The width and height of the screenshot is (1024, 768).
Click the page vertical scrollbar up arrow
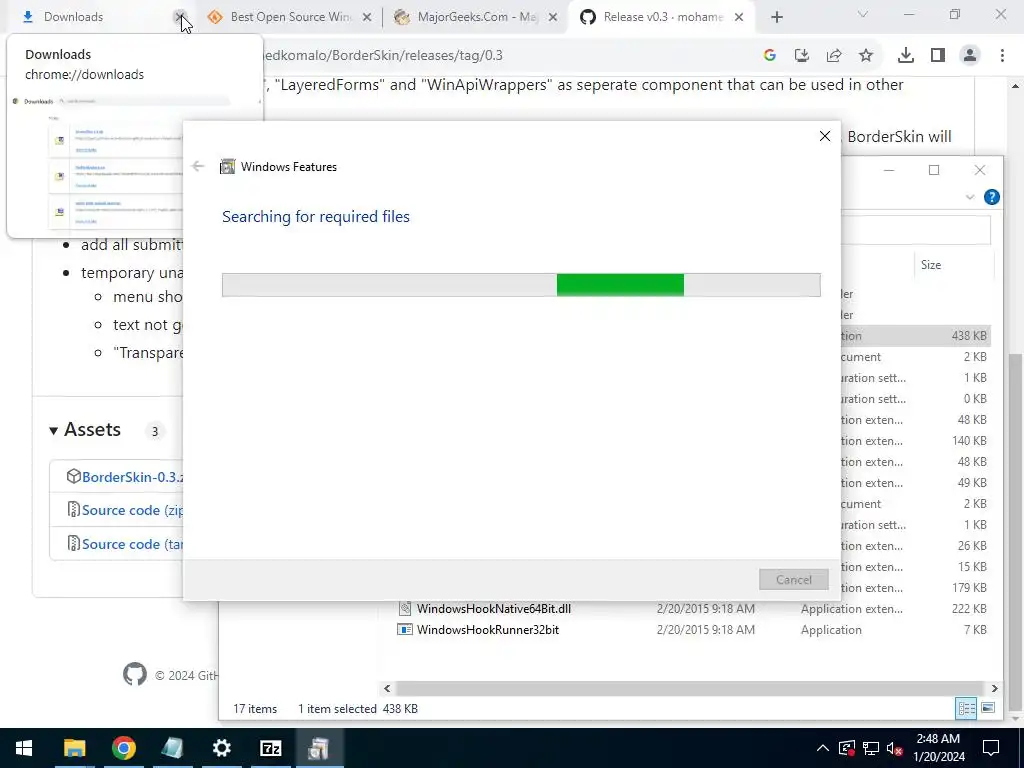tap(1016, 86)
